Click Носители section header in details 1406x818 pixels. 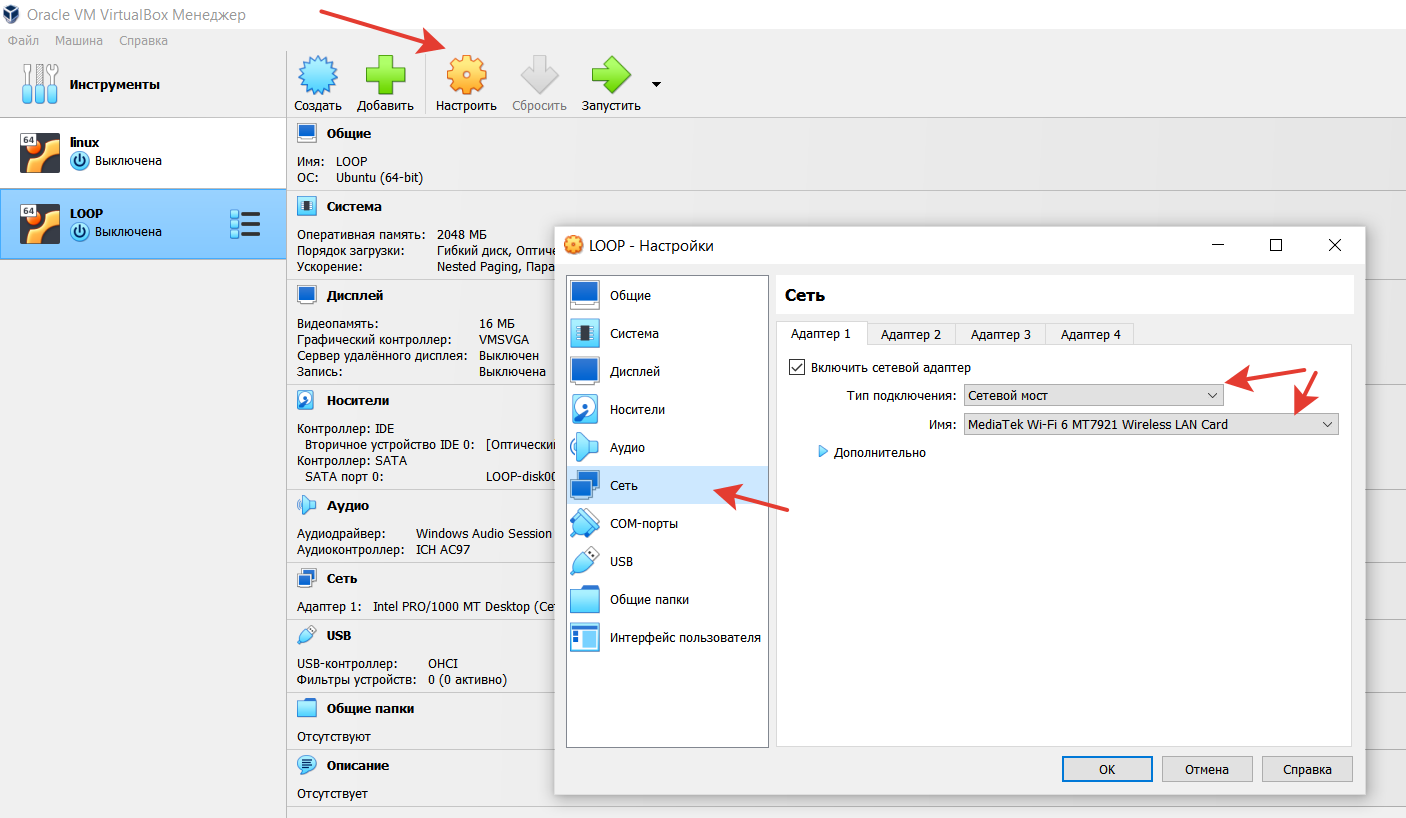point(358,400)
